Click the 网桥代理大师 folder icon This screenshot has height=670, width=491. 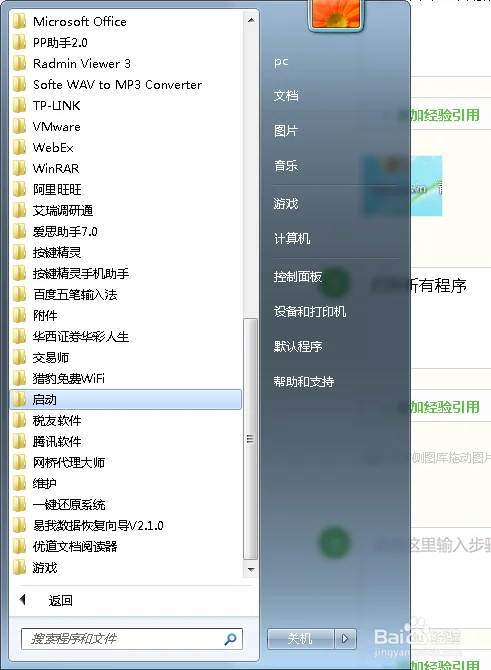[19, 462]
